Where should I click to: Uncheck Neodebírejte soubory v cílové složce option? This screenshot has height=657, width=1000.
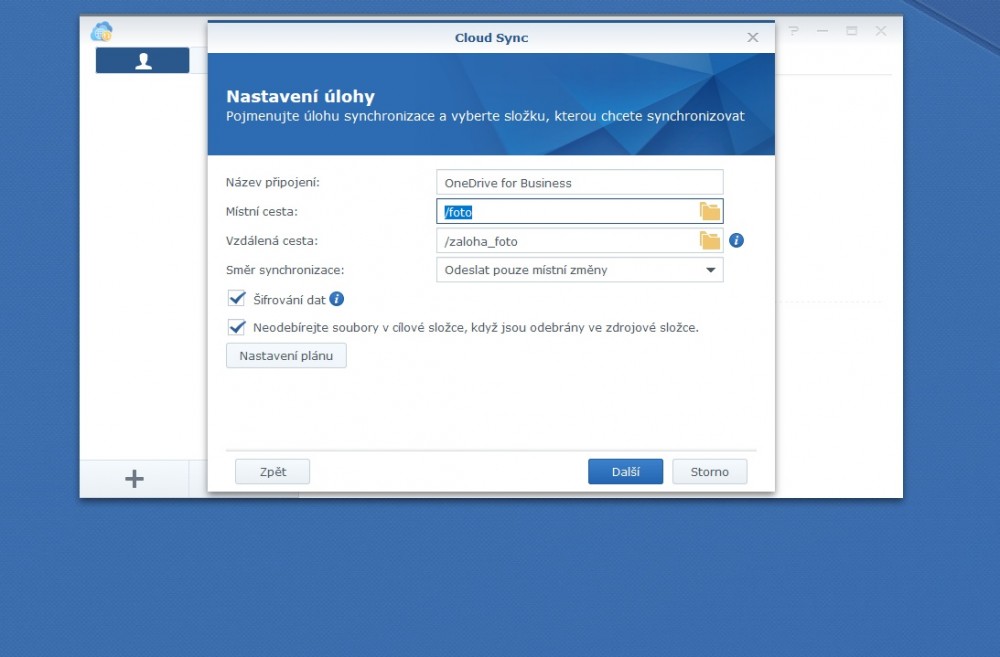(x=237, y=327)
